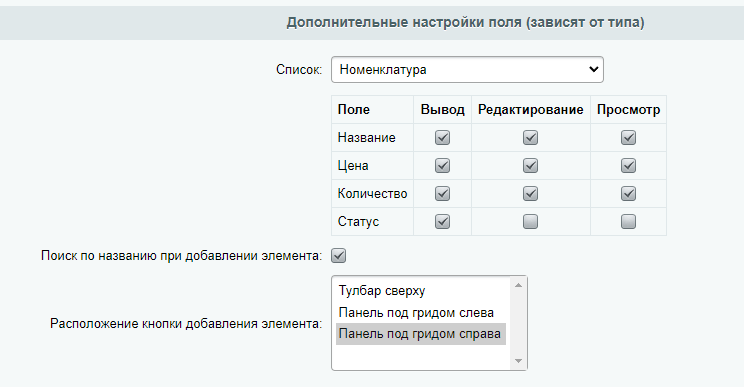Click the listbox scroll up arrow

coord(518,285)
